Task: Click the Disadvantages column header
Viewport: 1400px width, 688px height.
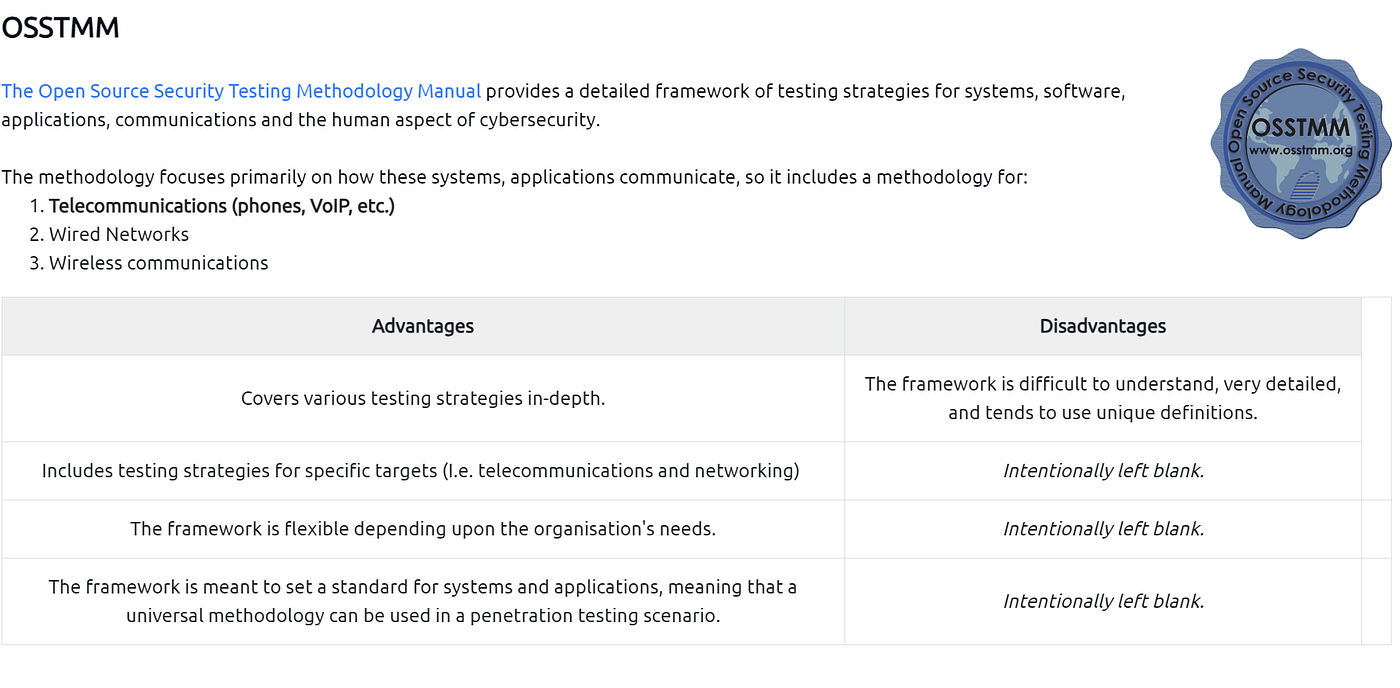Action: tap(1103, 326)
